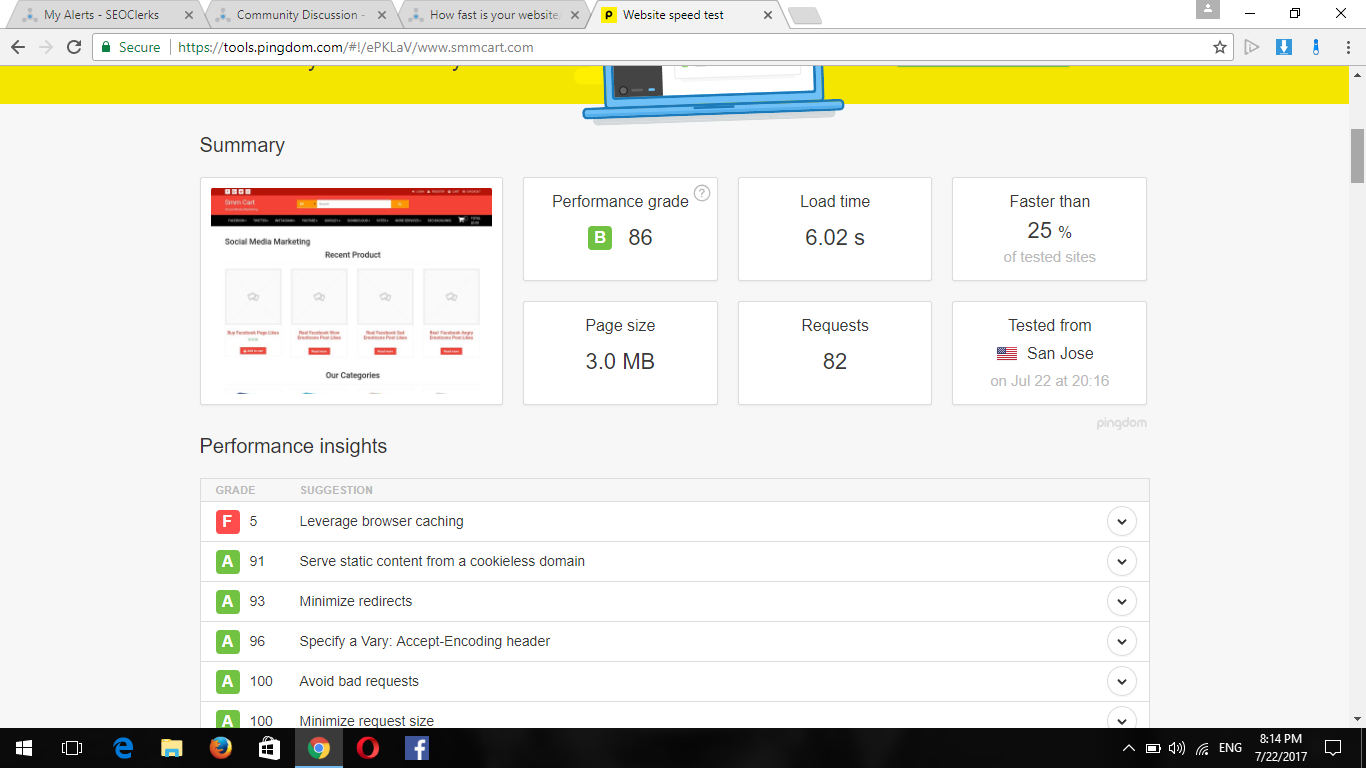Open the Facebook app on the taskbar
The image size is (1366, 768).
tap(417, 748)
